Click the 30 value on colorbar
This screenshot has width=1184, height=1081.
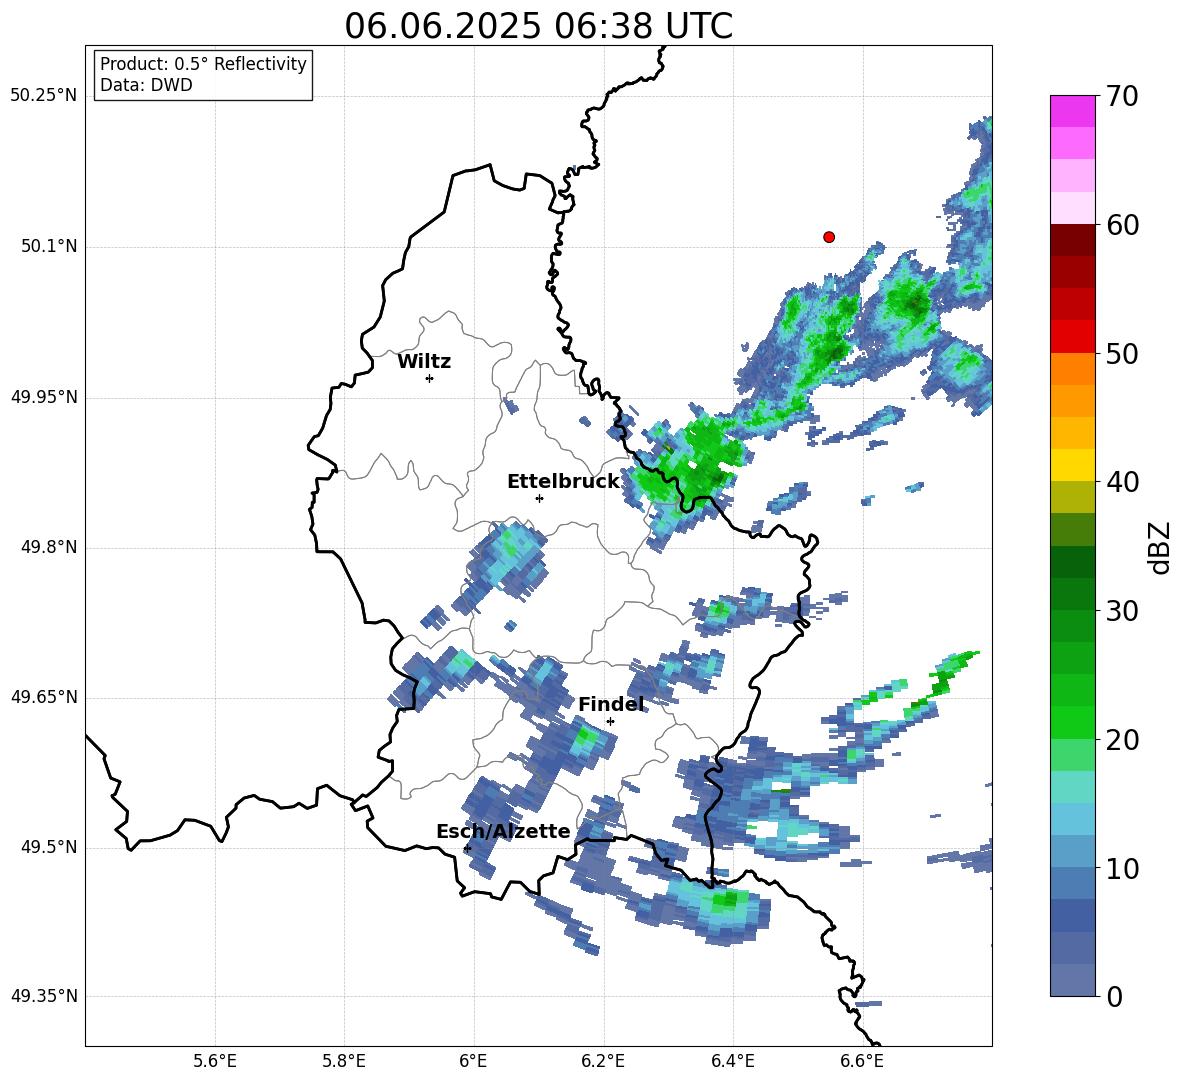coord(1122,611)
